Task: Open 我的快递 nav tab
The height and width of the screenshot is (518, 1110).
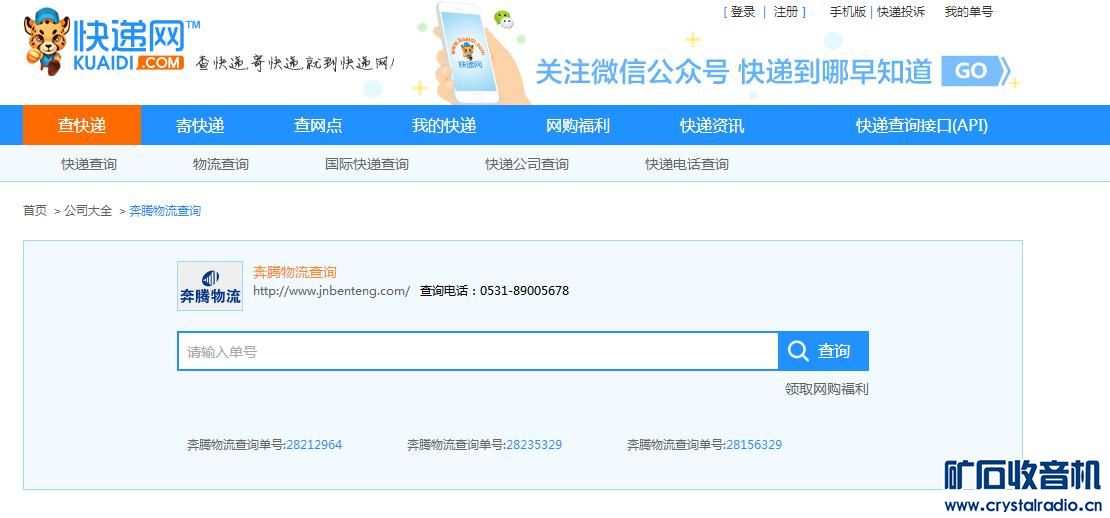Action: [444, 125]
